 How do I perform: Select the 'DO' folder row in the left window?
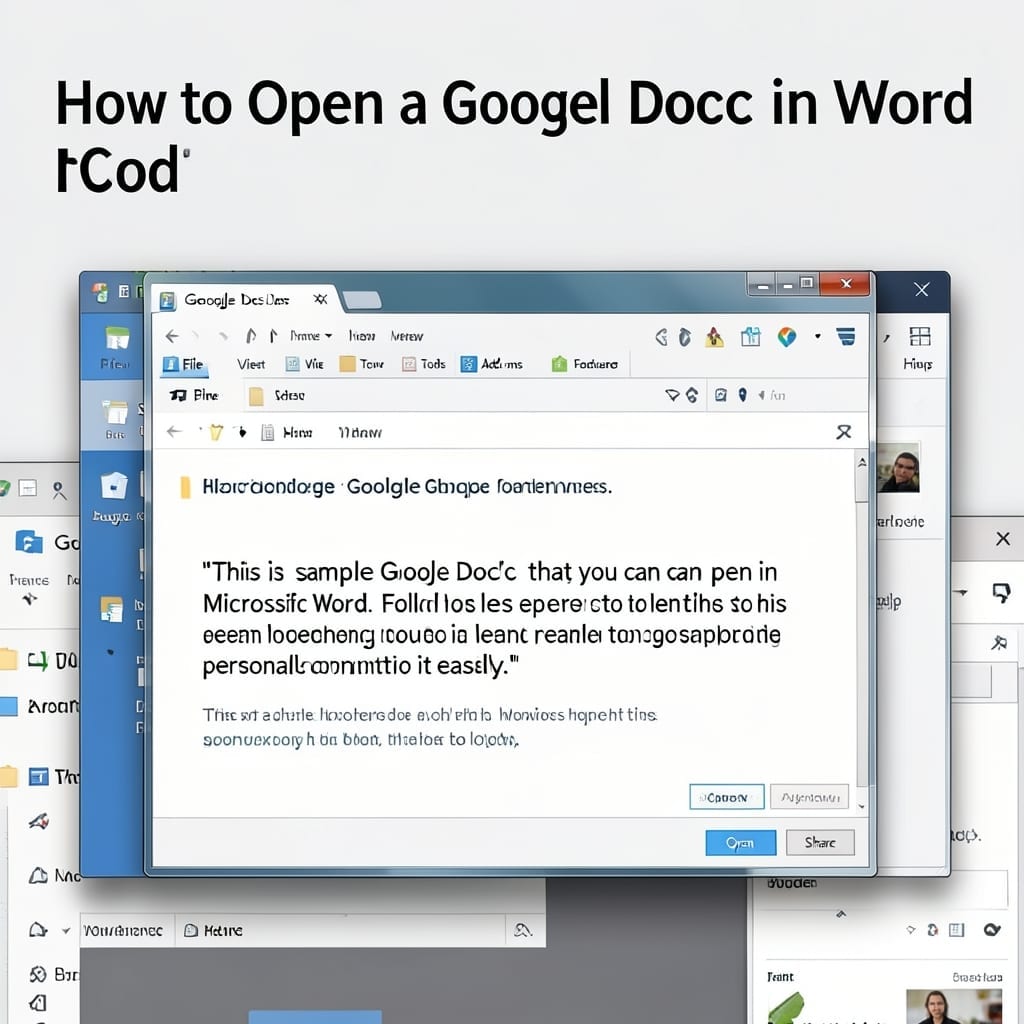click(39, 661)
